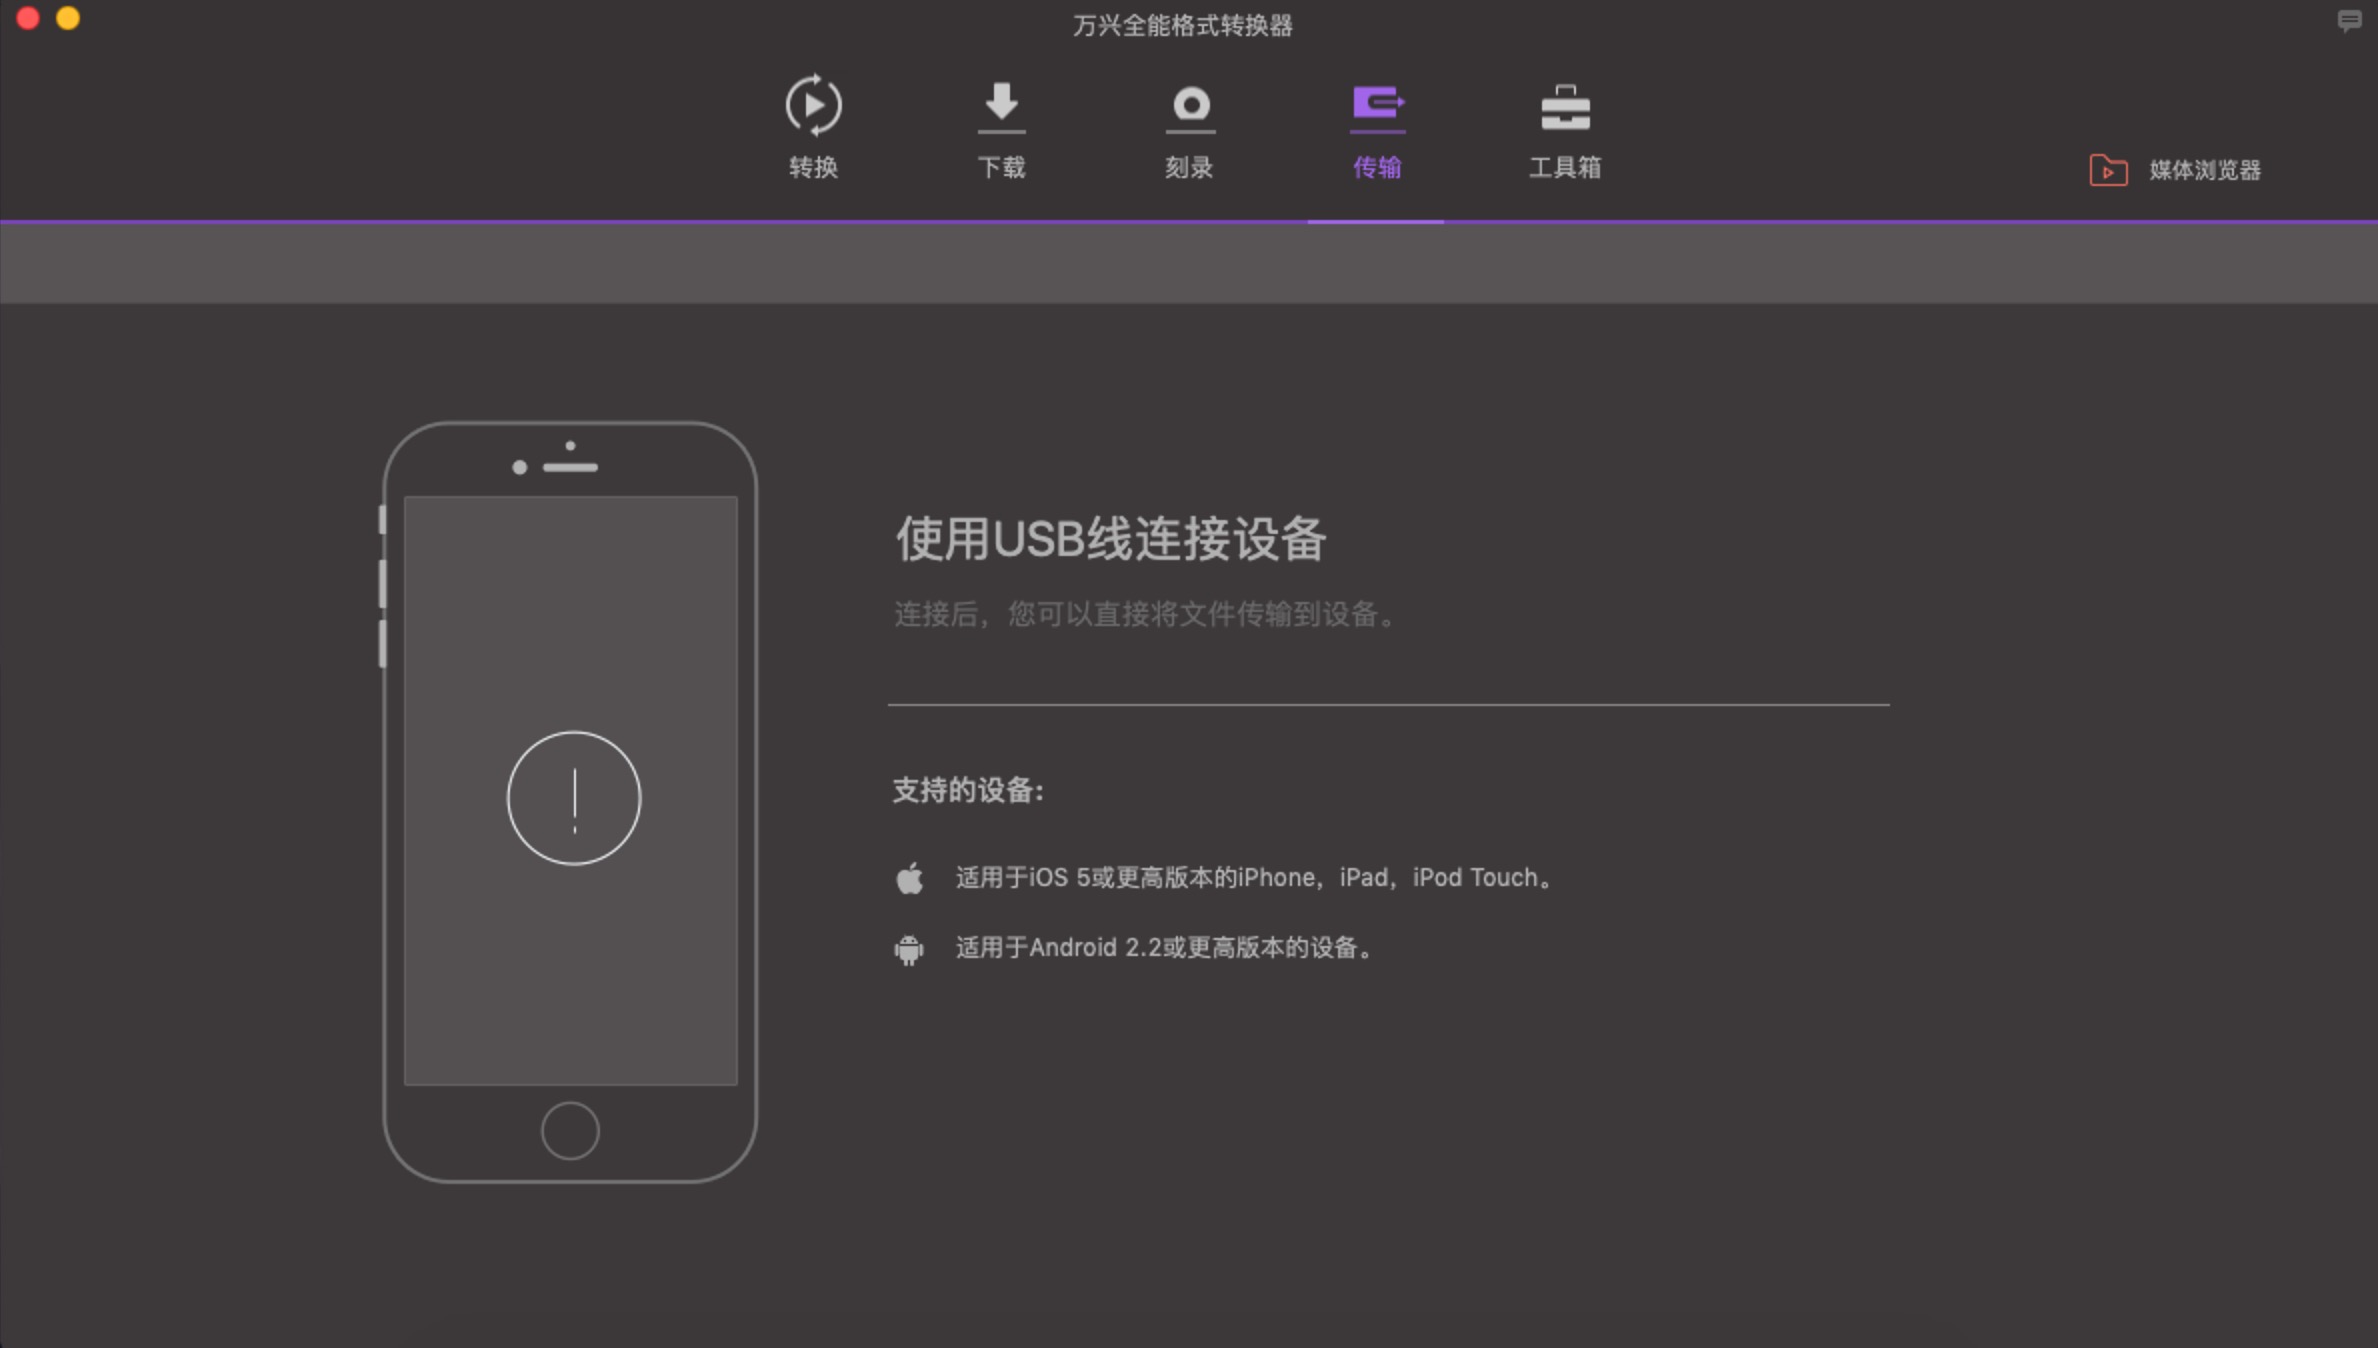Select the 刻录 tab label

pyautogui.click(x=1189, y=167)
